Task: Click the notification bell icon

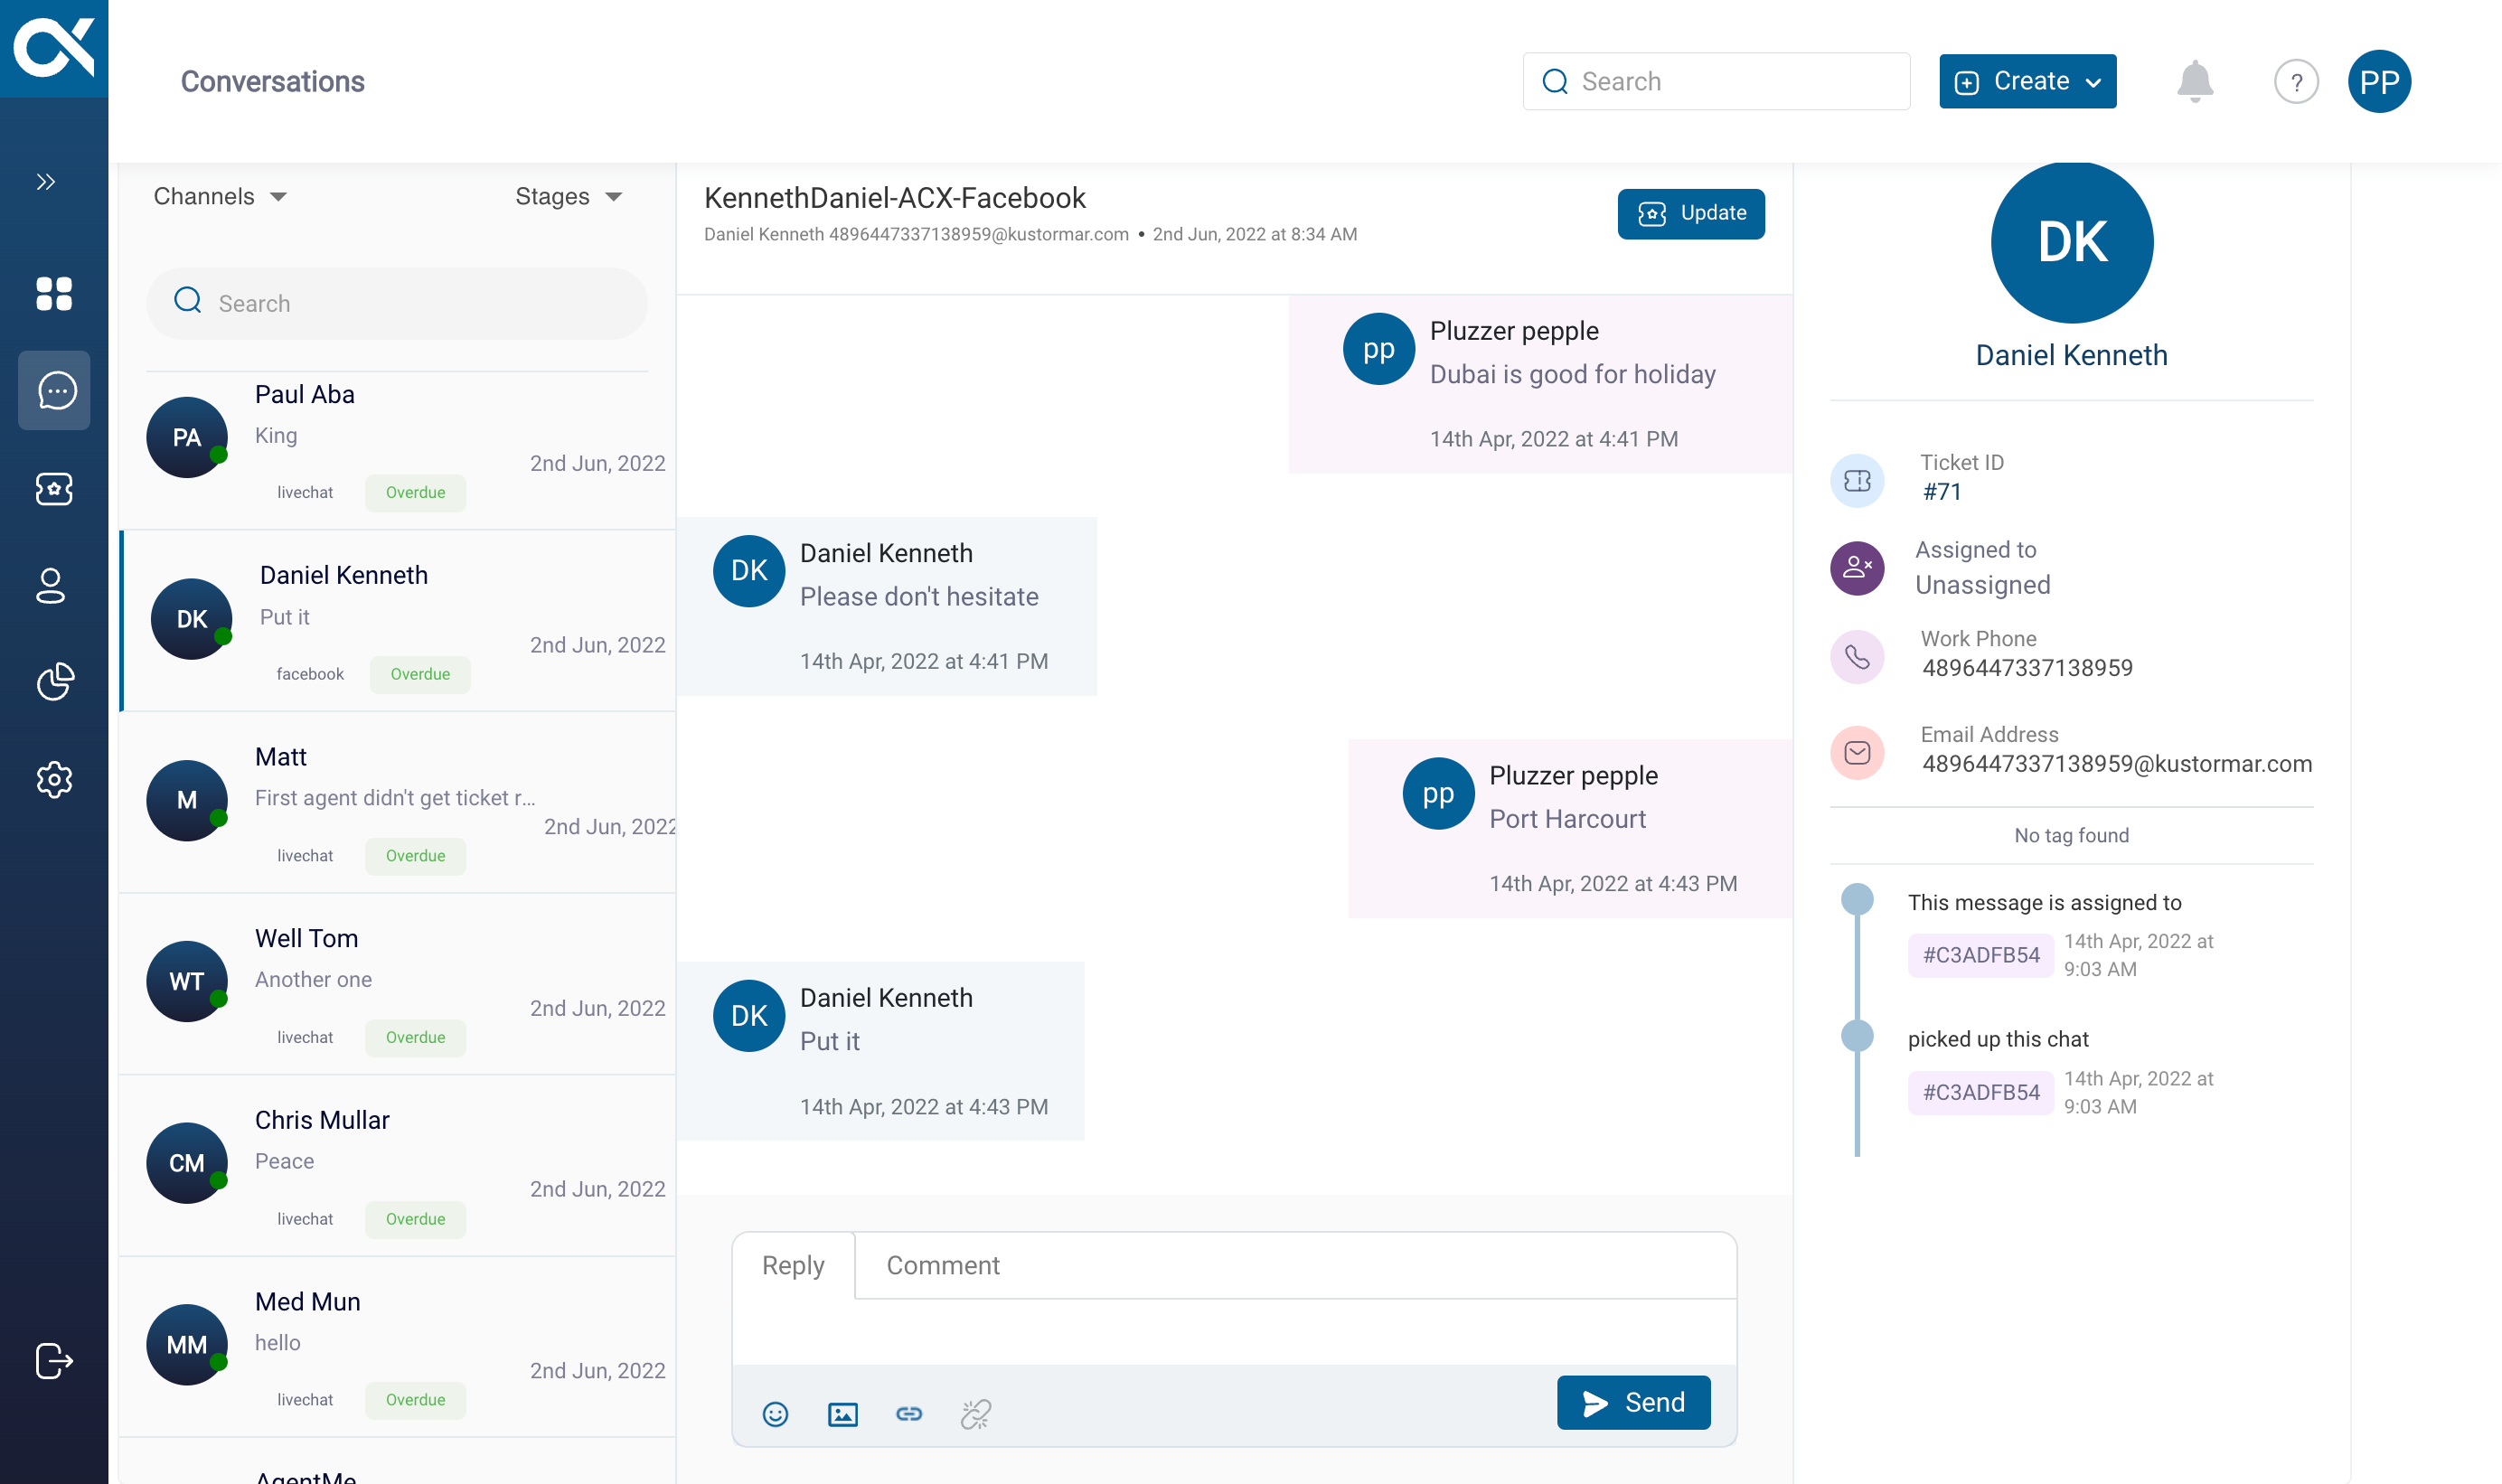Action: 2194,81
